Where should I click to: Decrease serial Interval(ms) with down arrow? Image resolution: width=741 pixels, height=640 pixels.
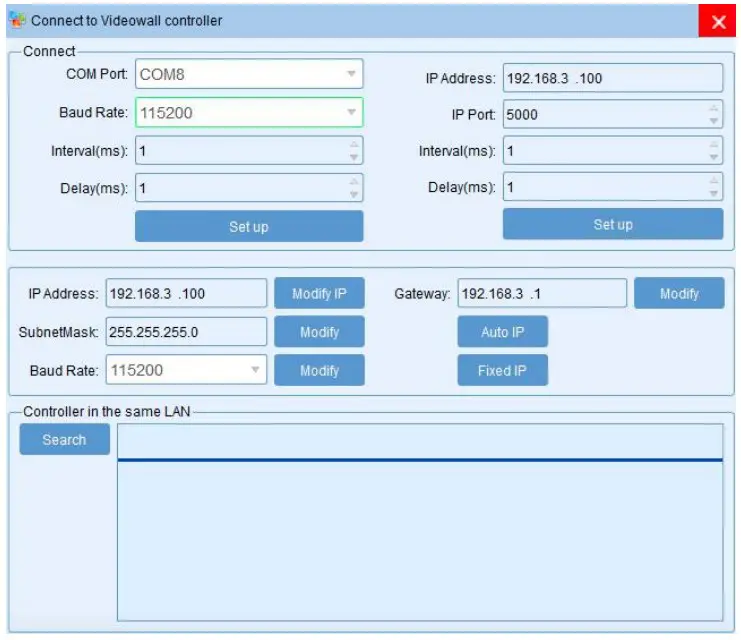[x=353, y=157]
